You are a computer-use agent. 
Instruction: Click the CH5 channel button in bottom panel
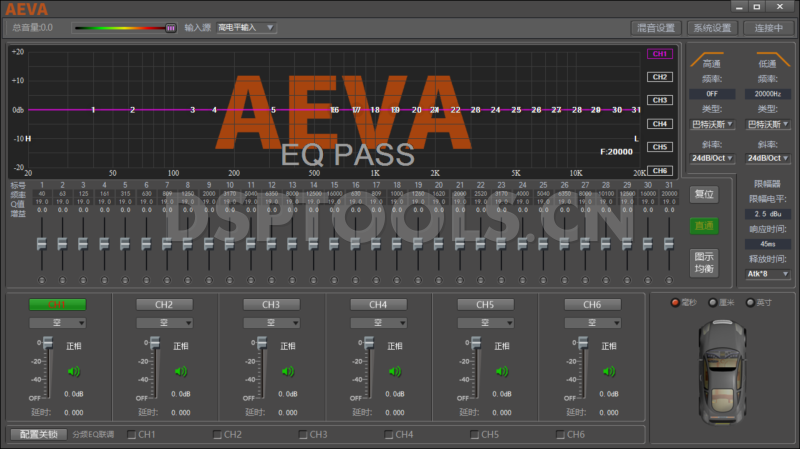(485, 305)
